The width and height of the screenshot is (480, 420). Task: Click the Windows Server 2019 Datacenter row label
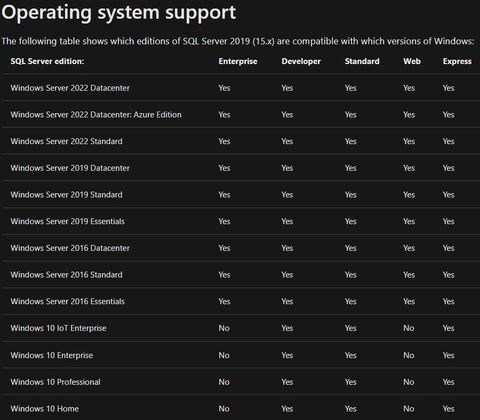pyautogui.click(x=70, y=168)
